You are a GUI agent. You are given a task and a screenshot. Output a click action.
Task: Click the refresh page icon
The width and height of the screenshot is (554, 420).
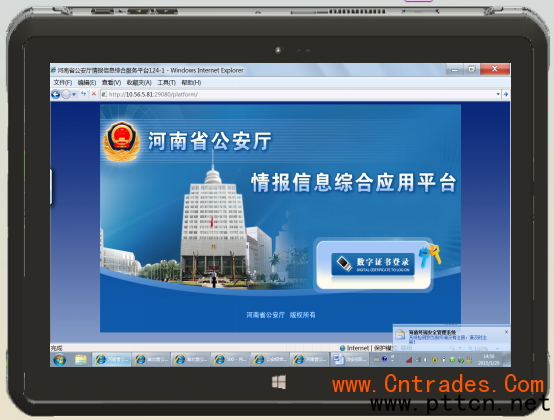(83, 94)
